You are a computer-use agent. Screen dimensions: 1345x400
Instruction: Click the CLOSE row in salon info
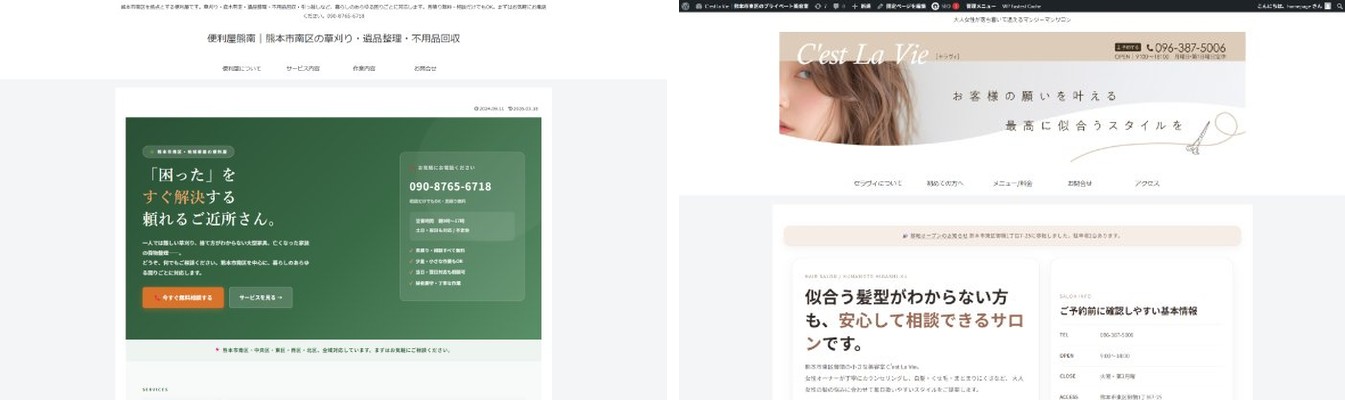tap(1141, 375)
